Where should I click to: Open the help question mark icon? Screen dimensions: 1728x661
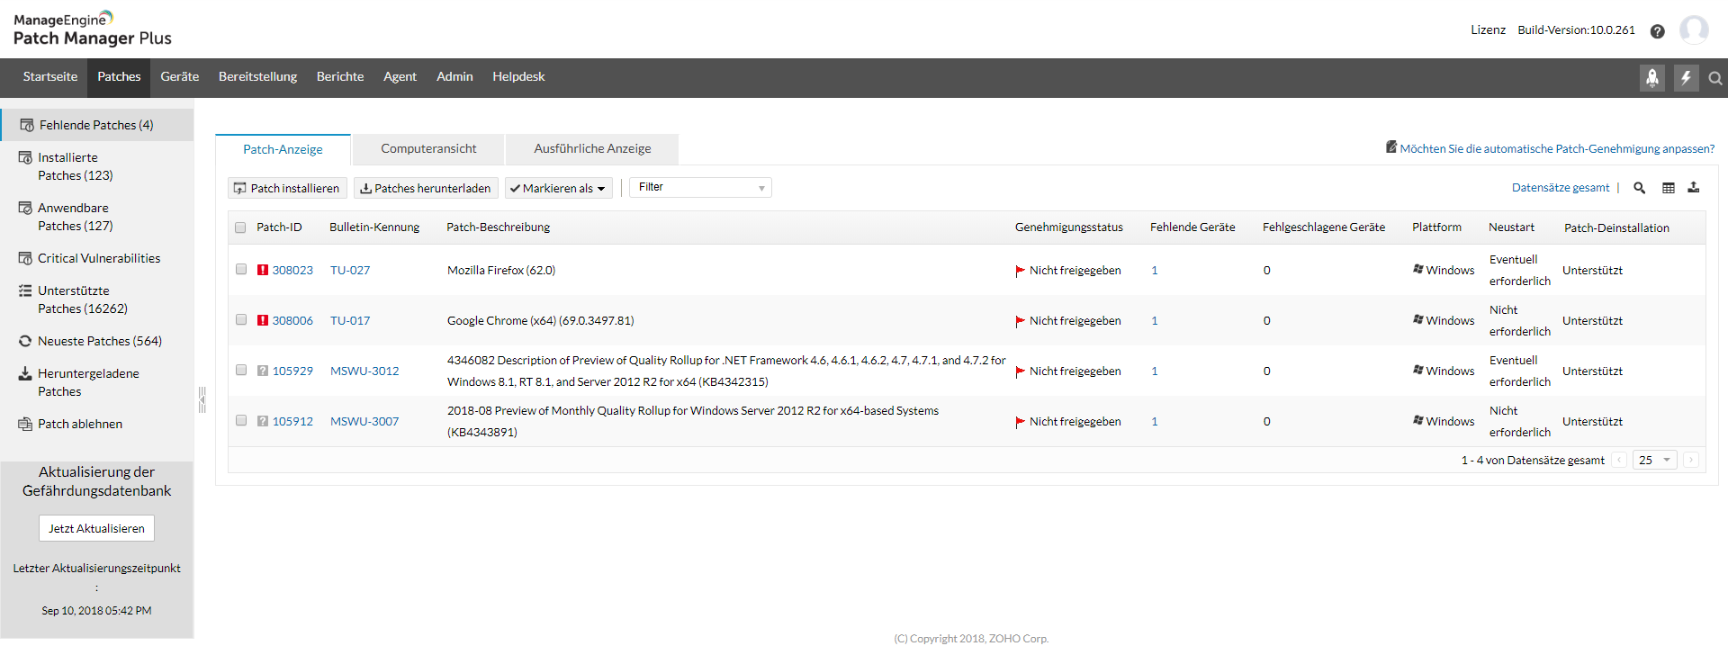click(1657, 31)
